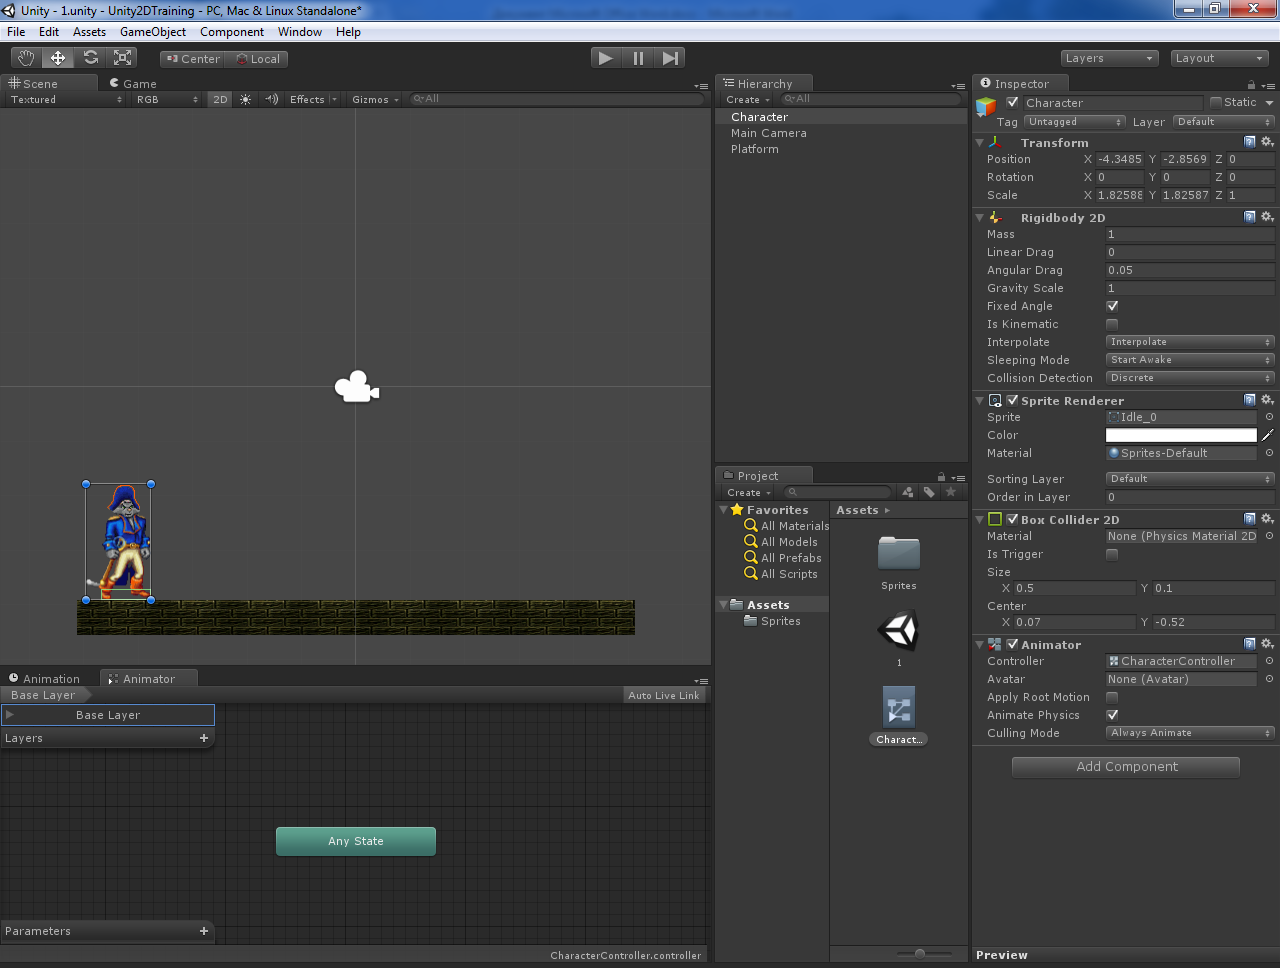Screen dimensions: 1280x968
Task: Open the Layer dropdown showing Default
Action: click(1223, 122)
